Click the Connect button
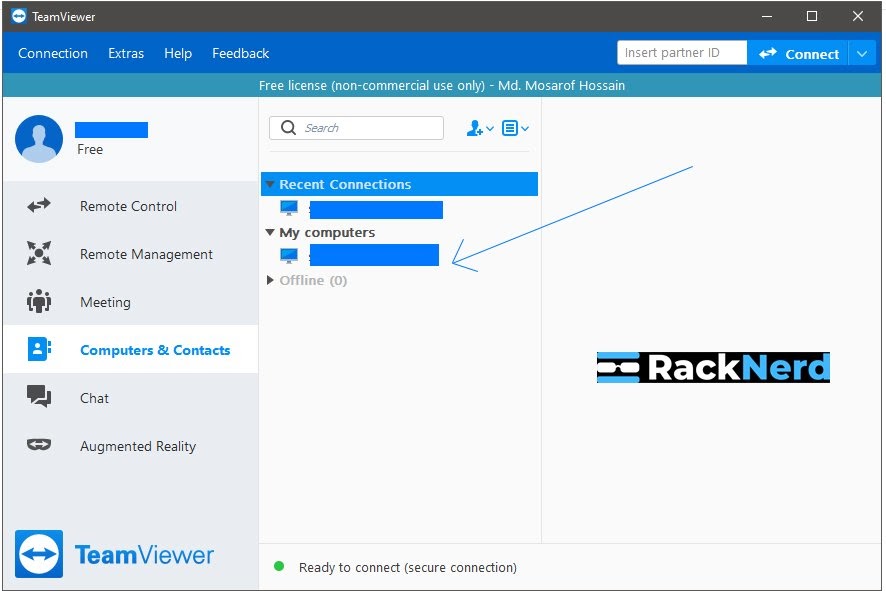This screenshot has width=886, height=591. [x=798, y=54]
